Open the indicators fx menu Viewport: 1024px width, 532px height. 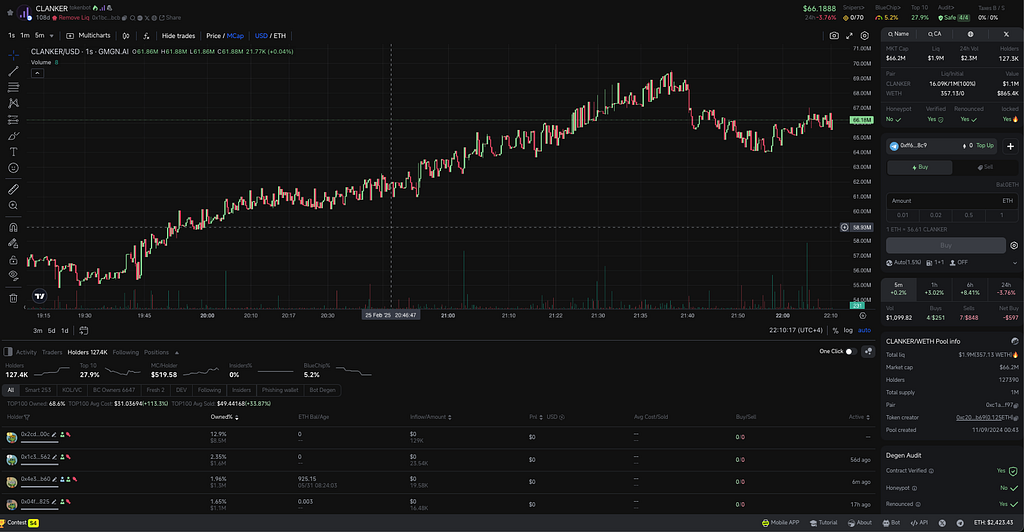pos(146,36)
